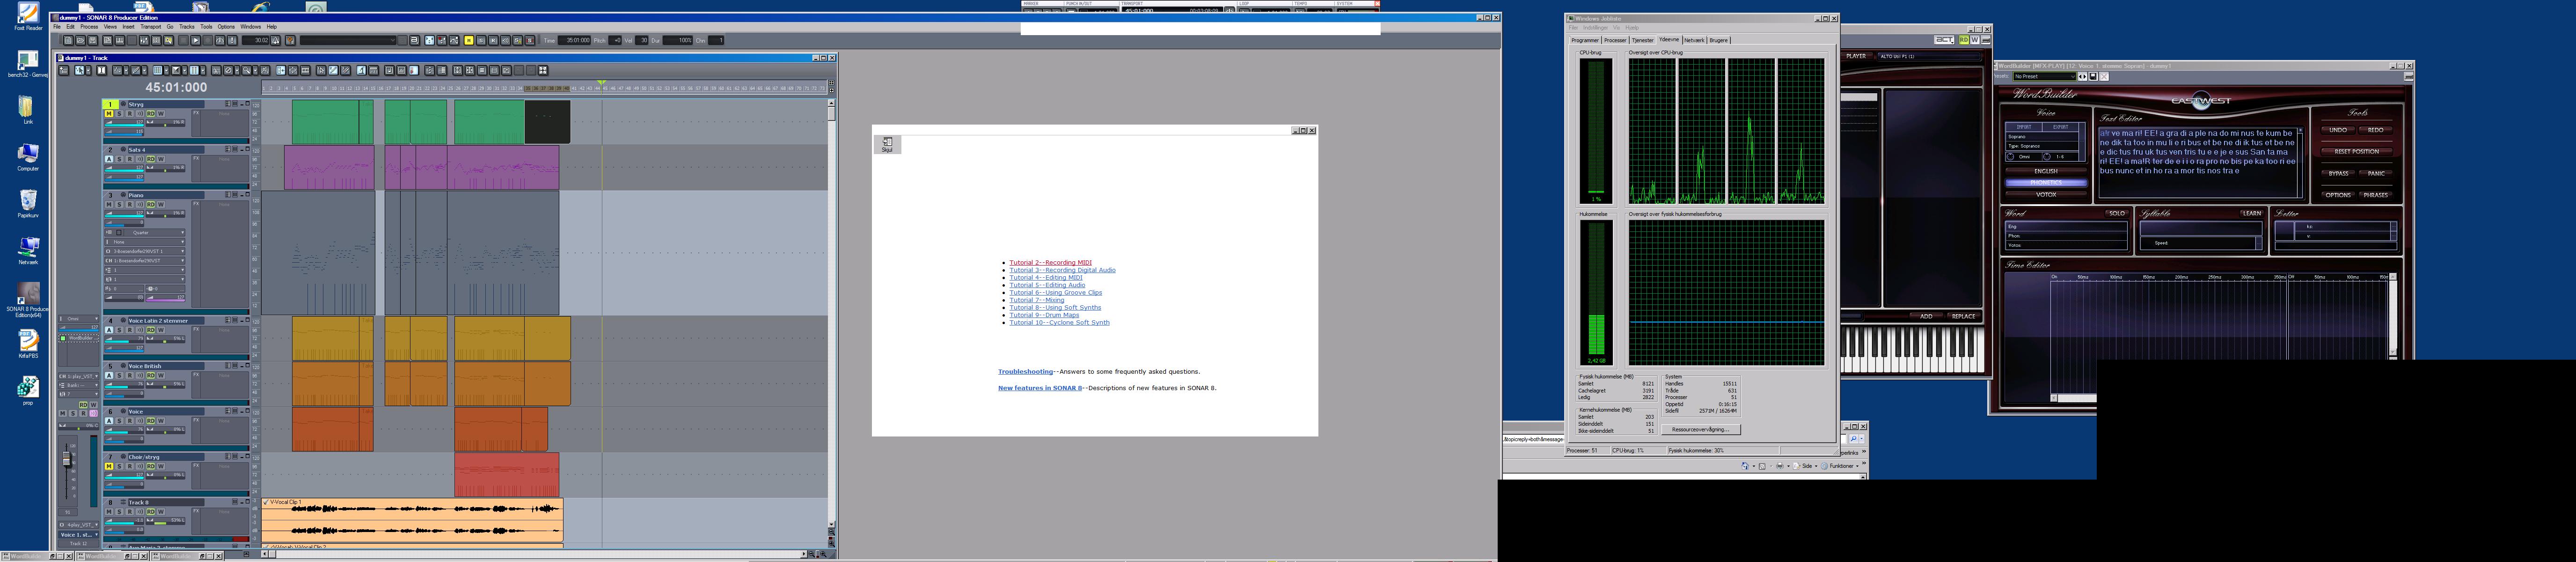
Task: Click the Save project toolbar icon
Action: click(93, 40)
